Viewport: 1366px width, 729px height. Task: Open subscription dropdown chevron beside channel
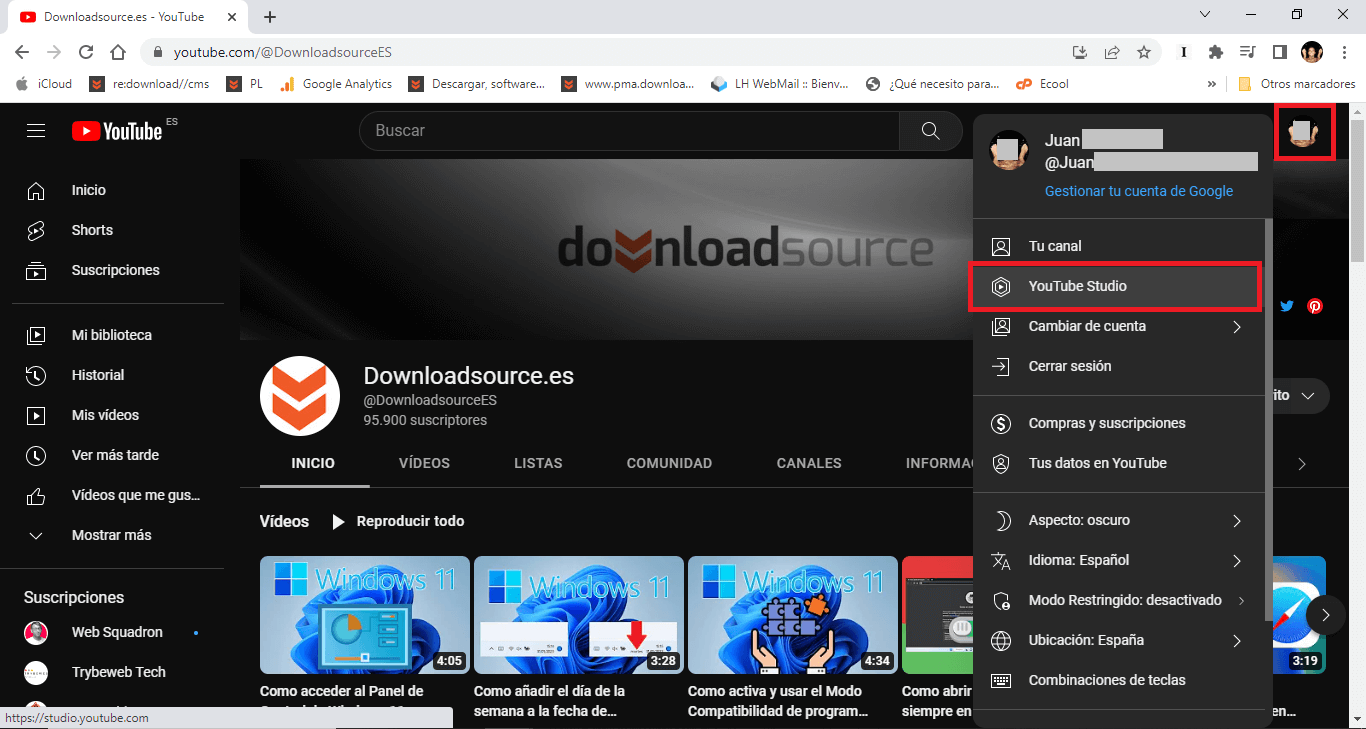(1308, 396)
